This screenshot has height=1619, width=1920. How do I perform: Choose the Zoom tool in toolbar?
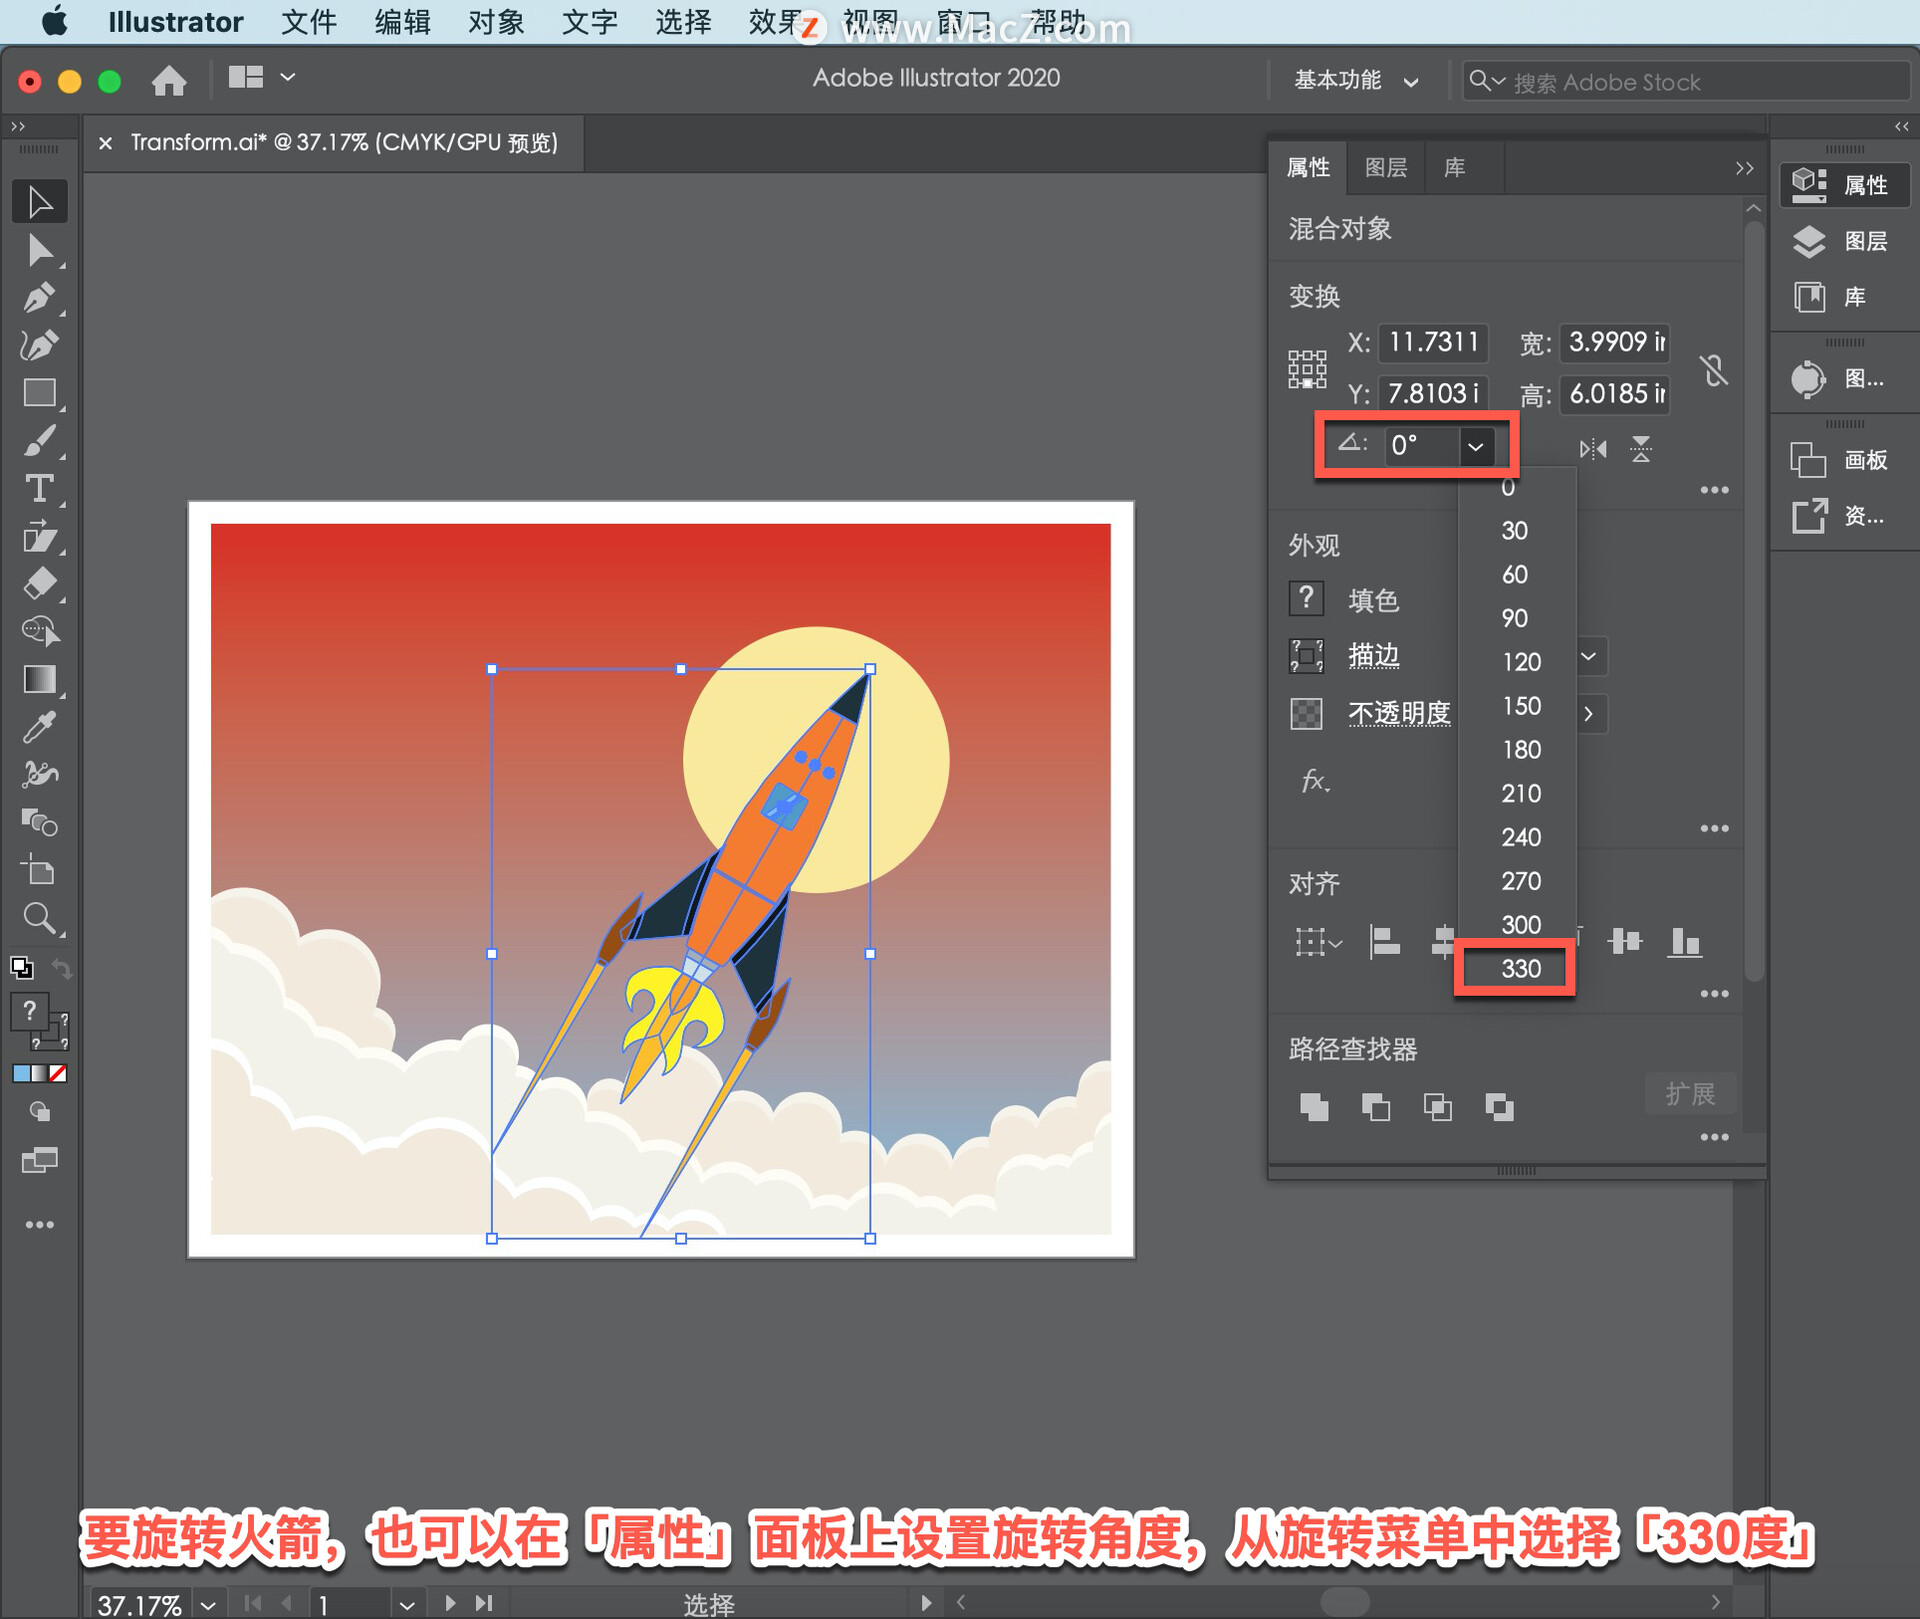click(39, 918)
